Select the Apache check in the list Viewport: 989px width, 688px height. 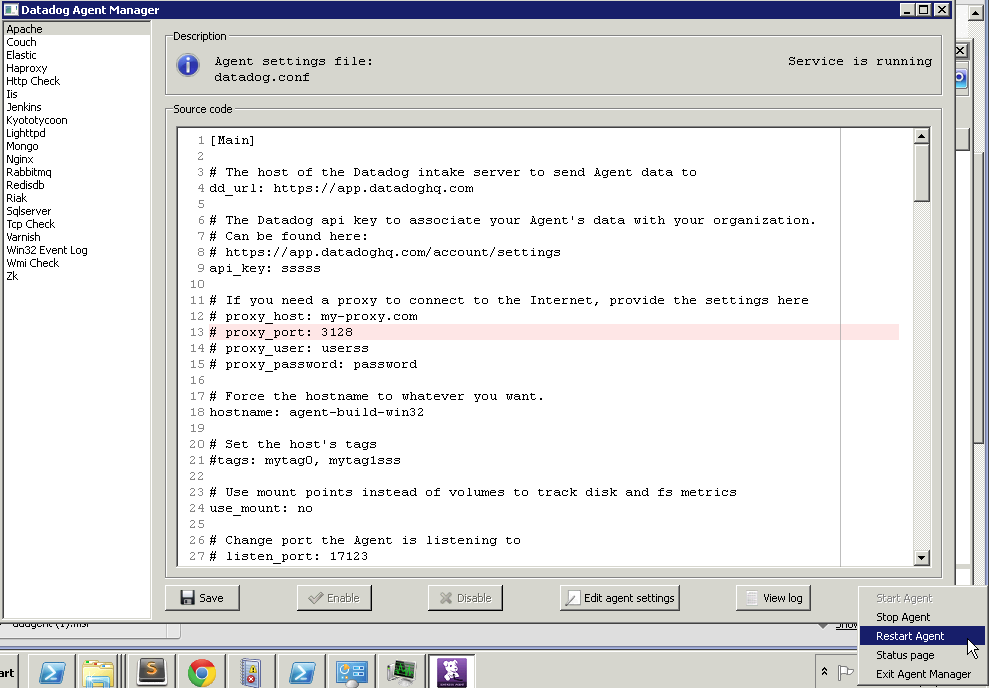click(25, 29)
